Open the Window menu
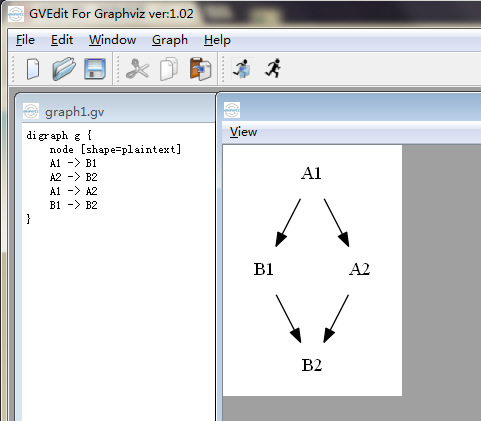Viewport: 481px width, 421px height. pyautogui.click(x=112, y=40)
